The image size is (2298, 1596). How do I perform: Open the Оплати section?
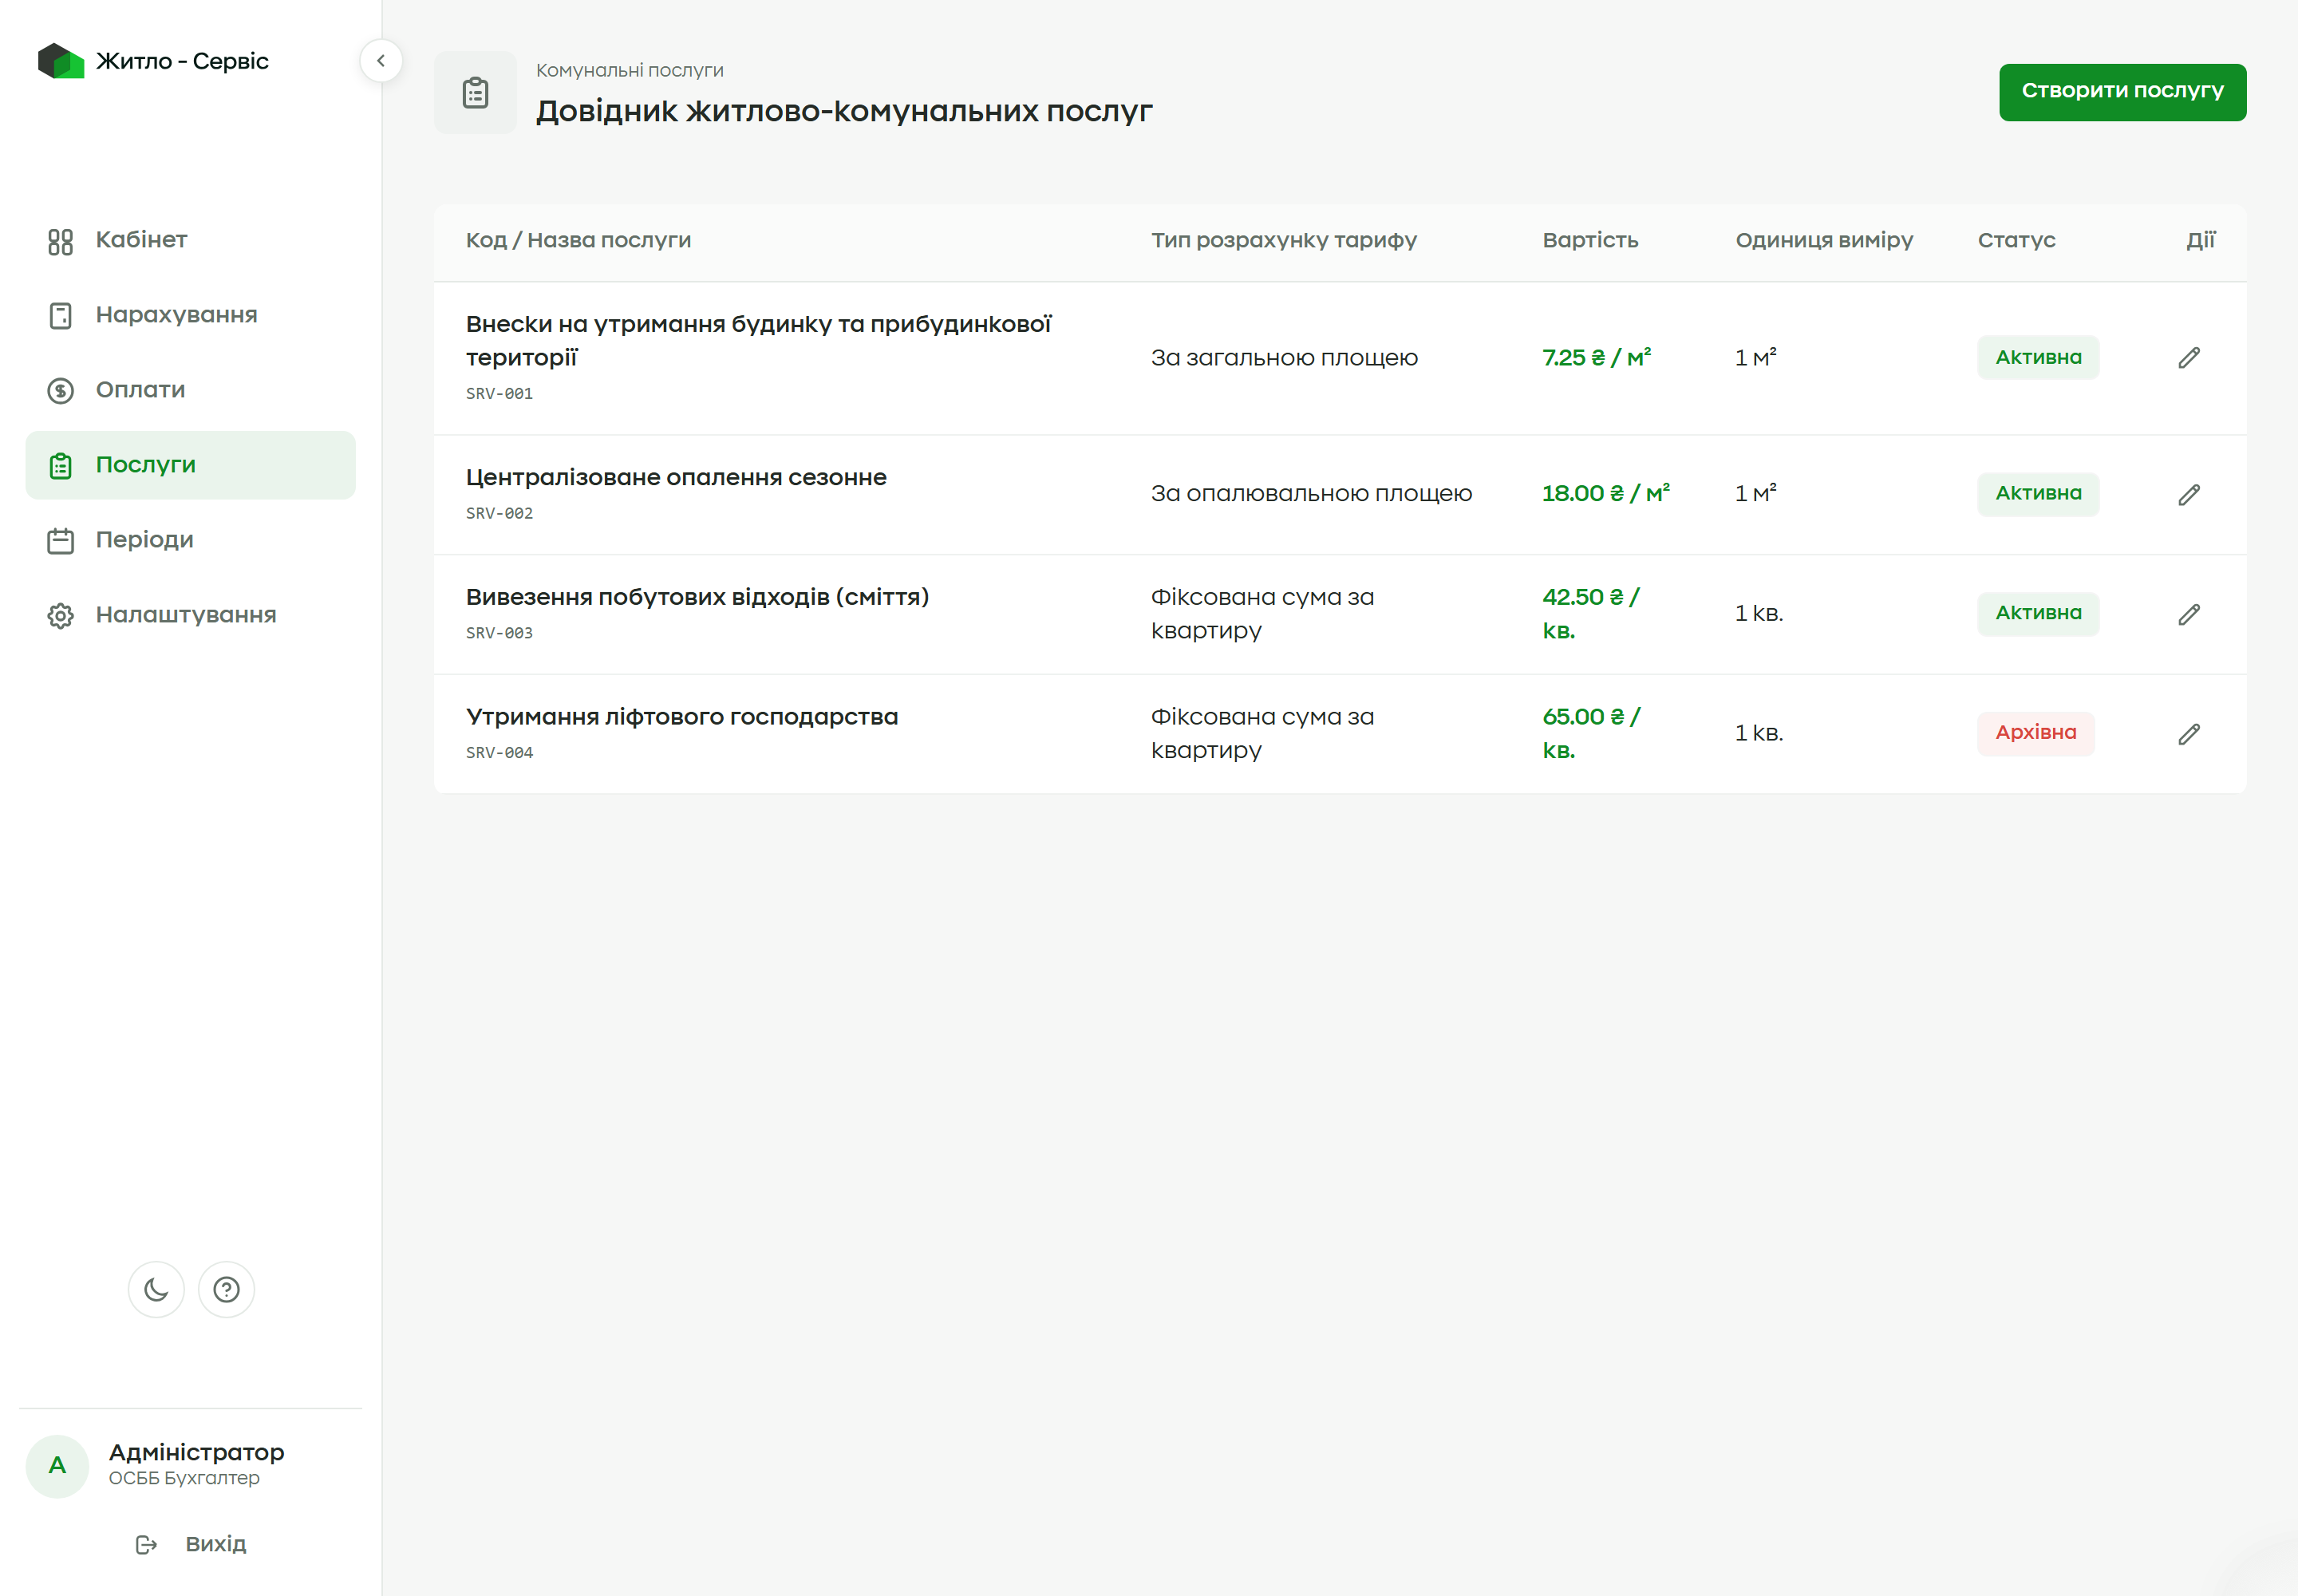coord(190,390)
